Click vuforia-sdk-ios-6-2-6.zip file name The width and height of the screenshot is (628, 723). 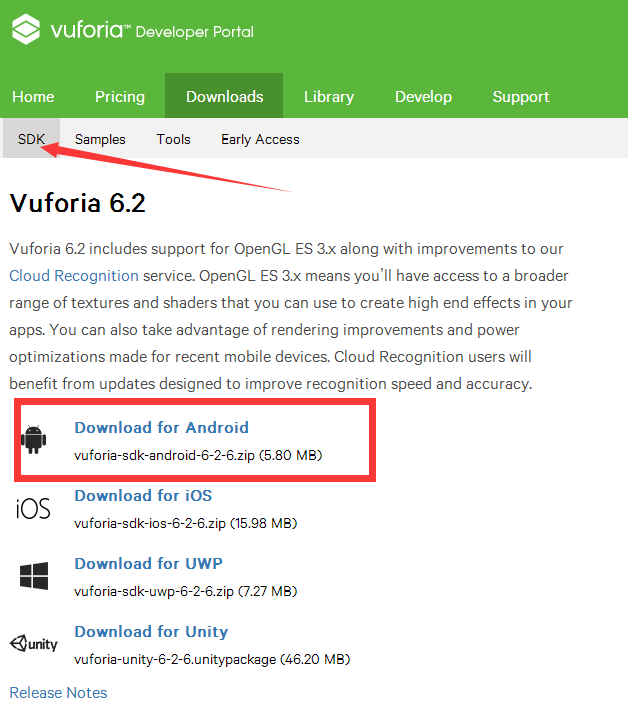click(x=150, y=523)
